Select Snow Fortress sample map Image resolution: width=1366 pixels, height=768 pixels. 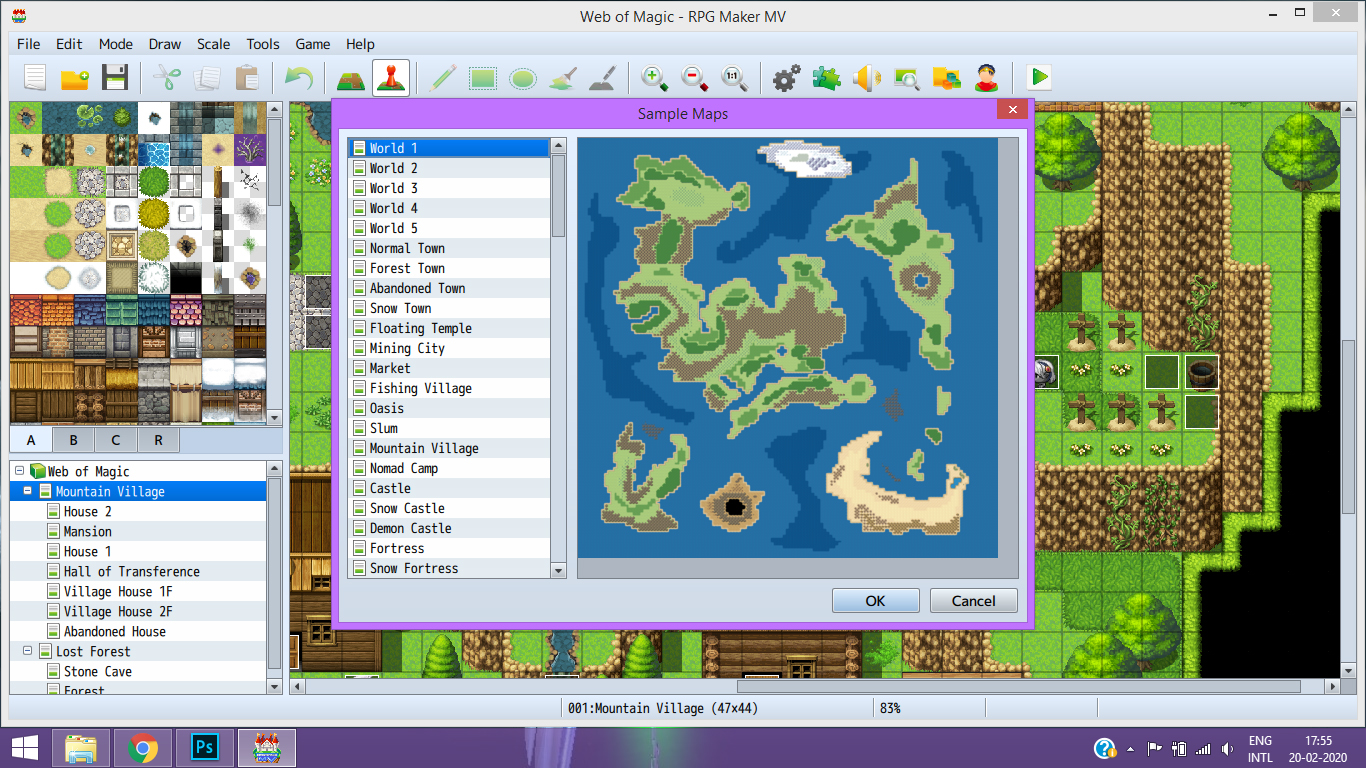point(450,568)
